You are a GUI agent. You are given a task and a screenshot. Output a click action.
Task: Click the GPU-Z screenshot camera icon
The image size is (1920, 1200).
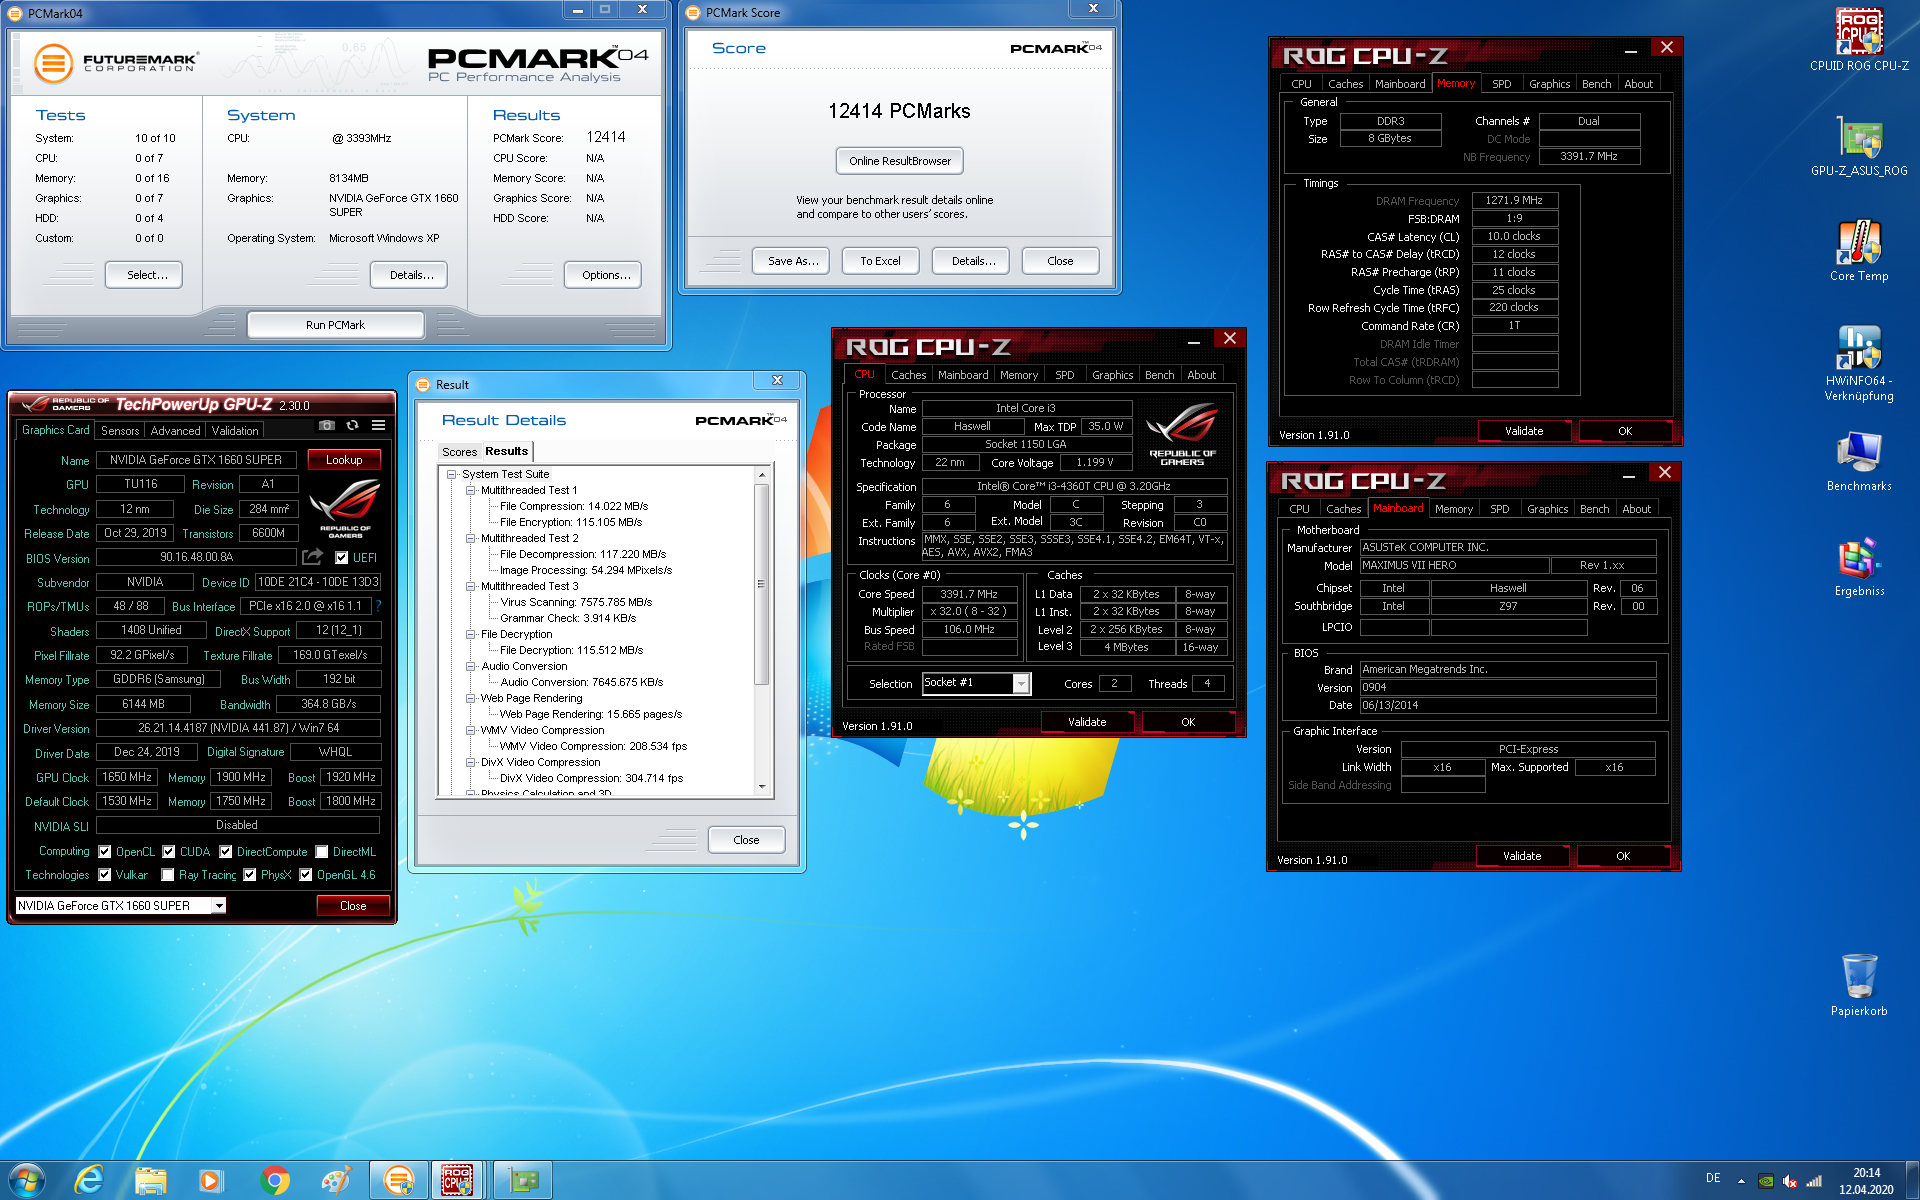327,426
